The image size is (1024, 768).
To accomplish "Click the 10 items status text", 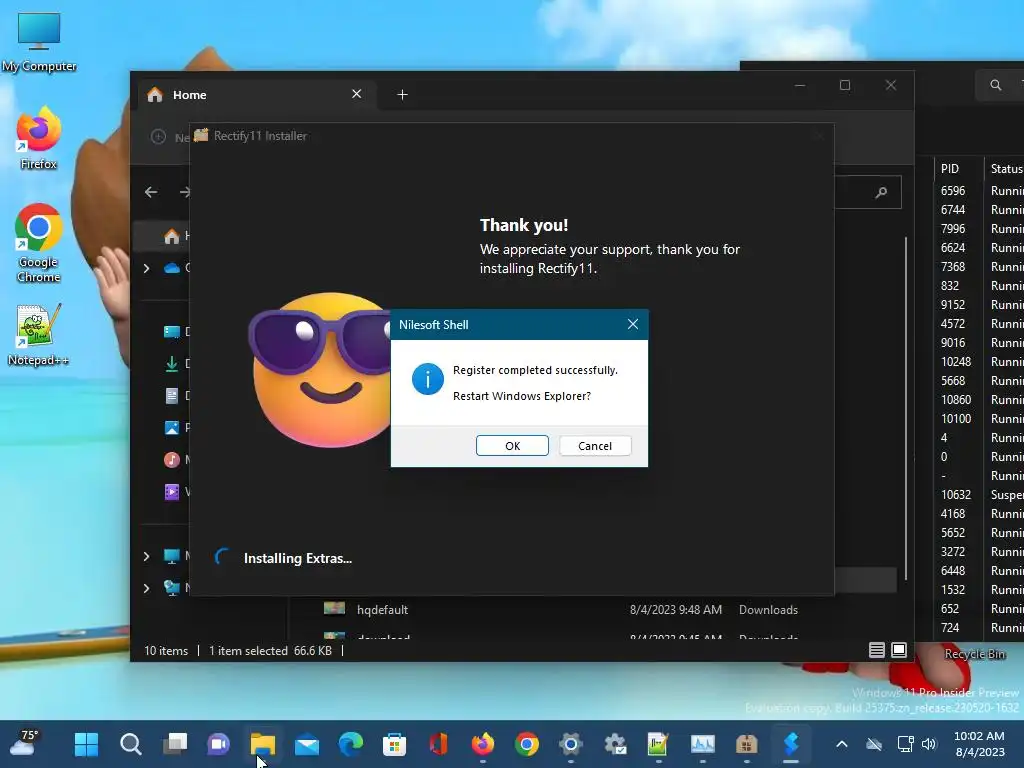I will tap(166, 650).
